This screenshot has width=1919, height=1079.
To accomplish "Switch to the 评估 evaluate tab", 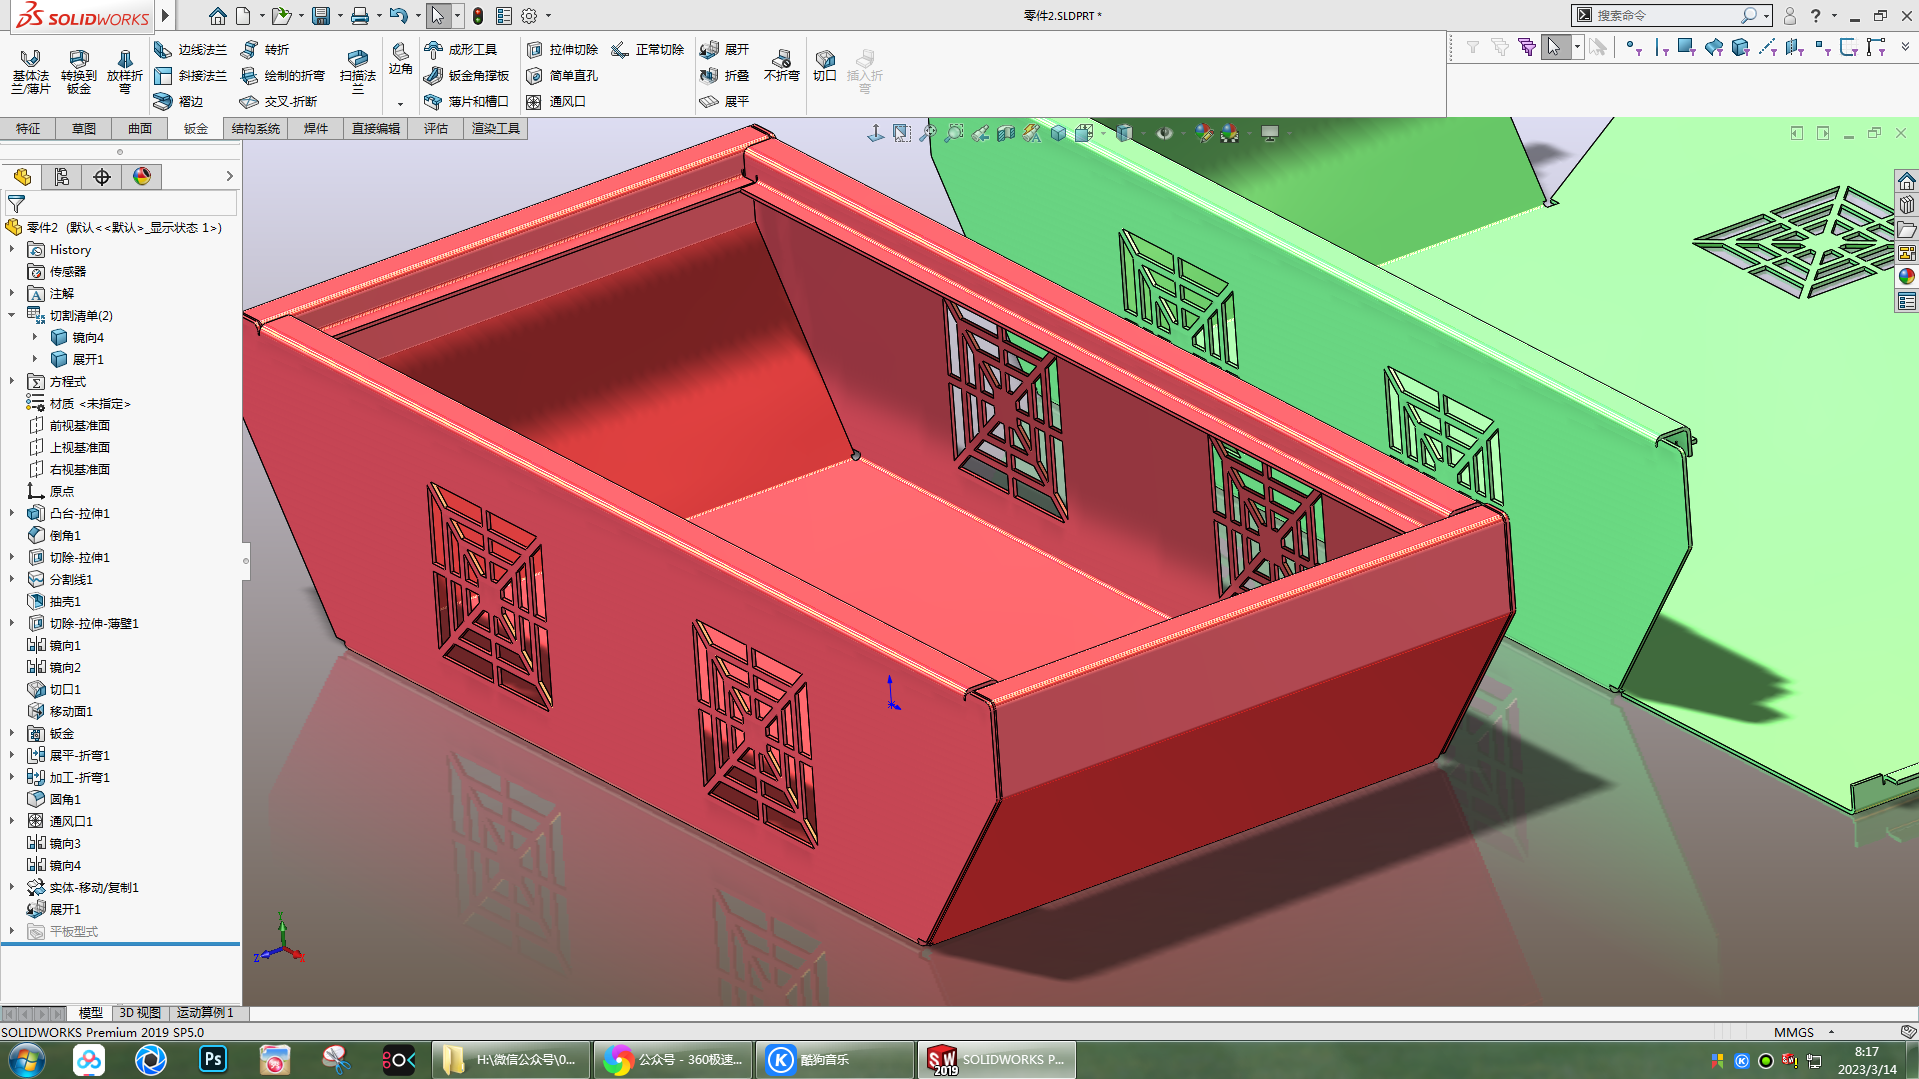I will pos(436,128).
